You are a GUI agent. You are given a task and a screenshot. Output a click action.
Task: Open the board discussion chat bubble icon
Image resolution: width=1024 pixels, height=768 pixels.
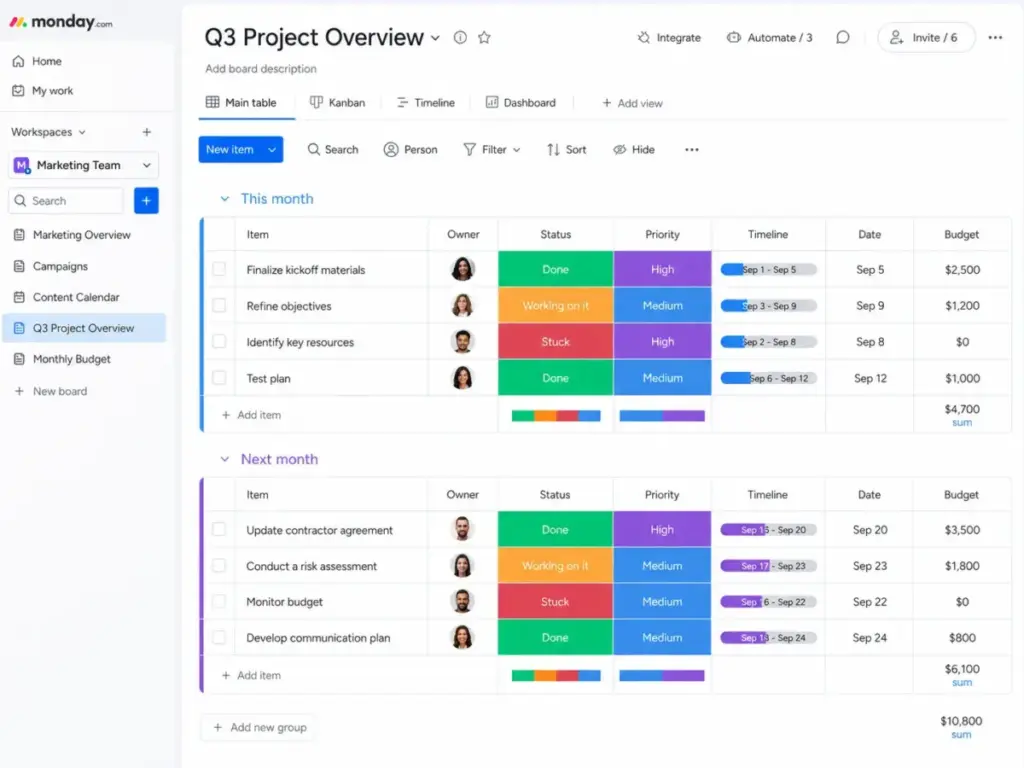[843, 37]
